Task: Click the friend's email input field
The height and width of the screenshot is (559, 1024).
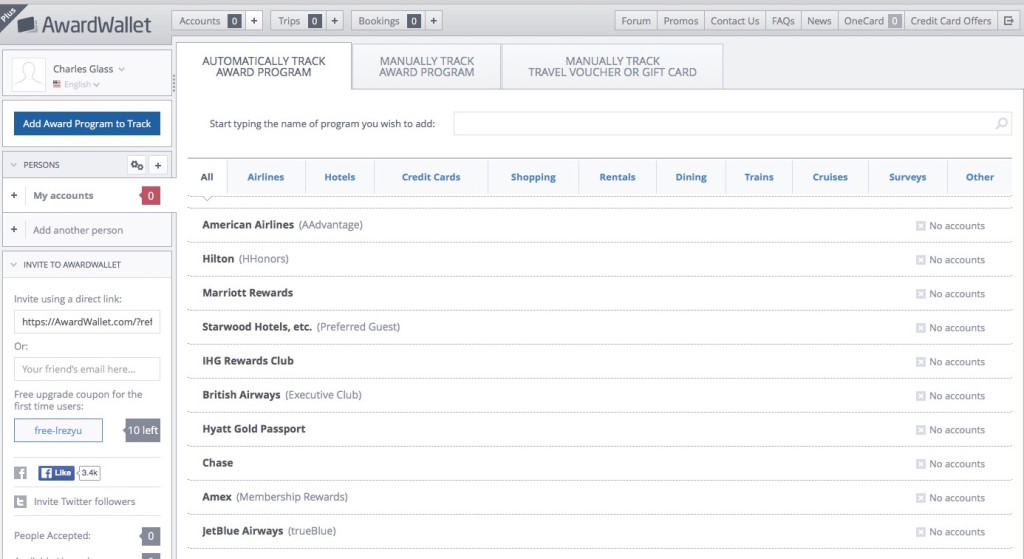Action: tap(87, 369)
